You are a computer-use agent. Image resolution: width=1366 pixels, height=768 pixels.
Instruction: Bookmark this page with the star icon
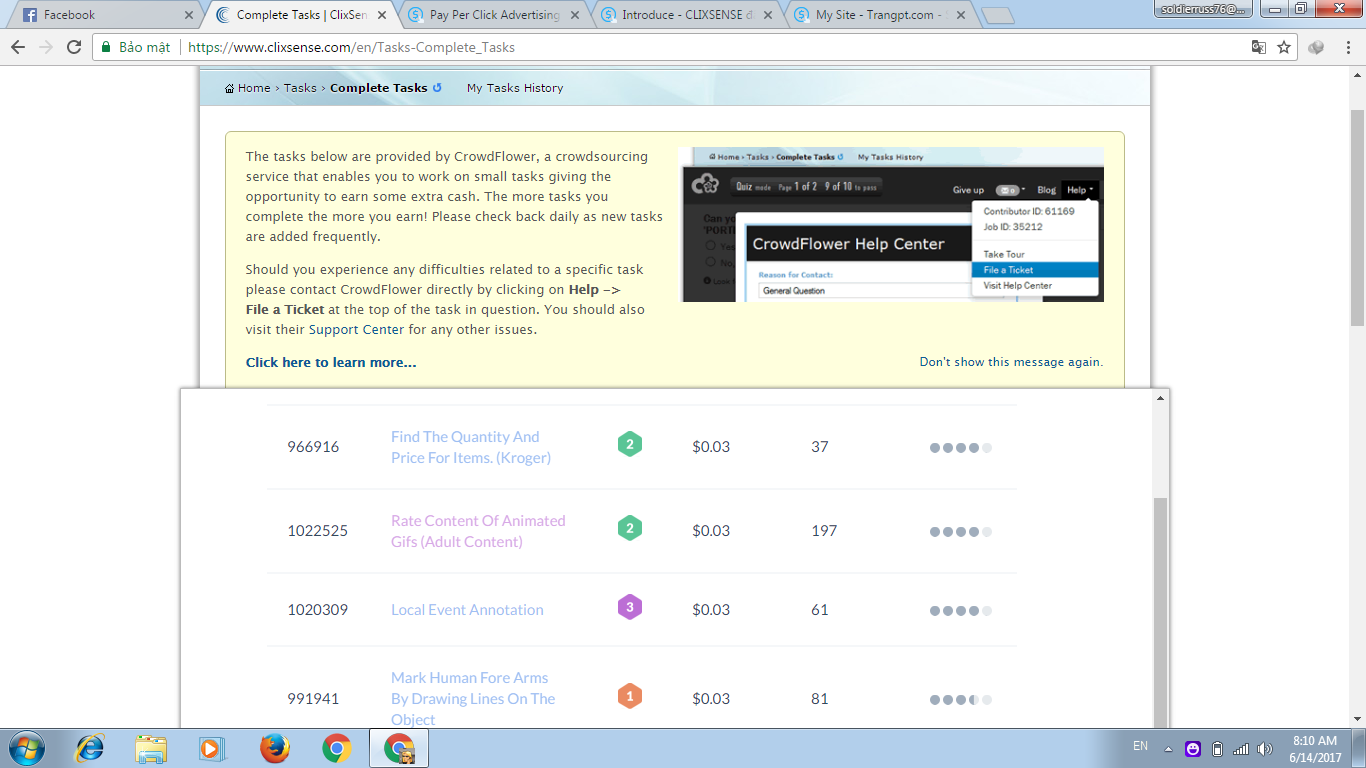tap(1284, 47)
